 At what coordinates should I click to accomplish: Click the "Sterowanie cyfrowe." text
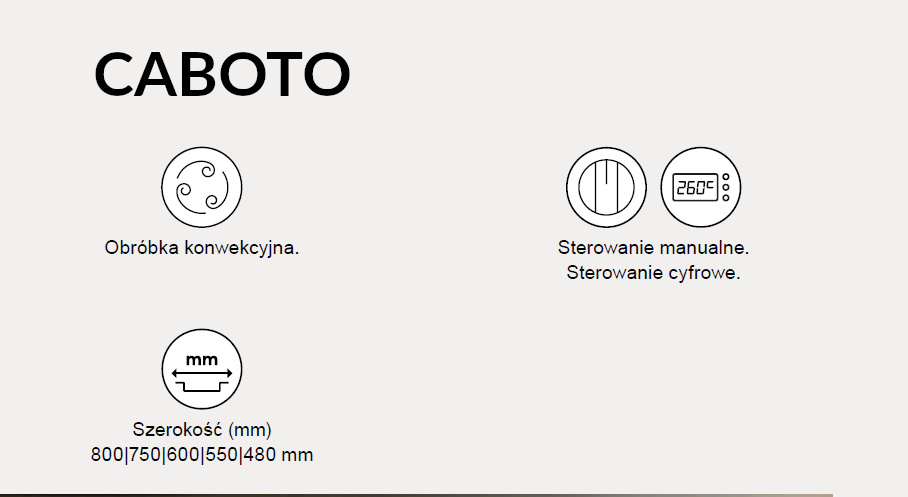click(653, 273)
